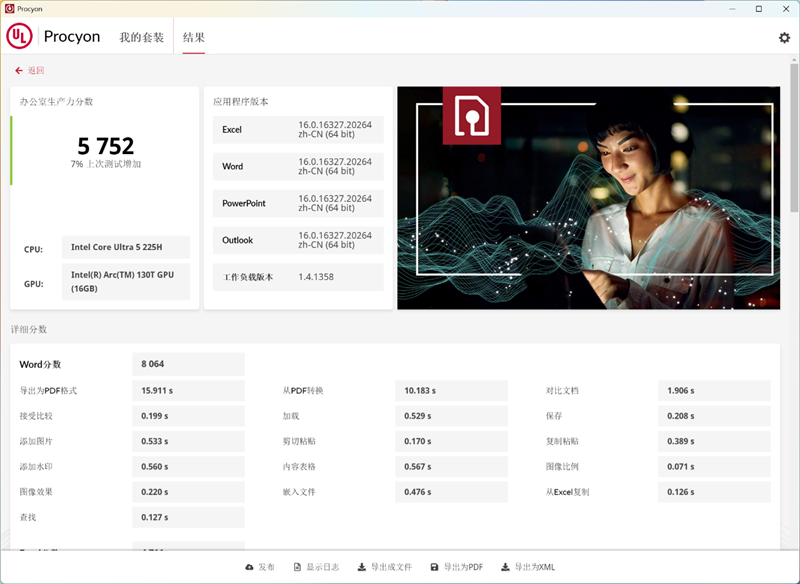The width and height of the screenshot is (800, 584).
Task: Select the 5 752 productivity score
Action: 105,146
